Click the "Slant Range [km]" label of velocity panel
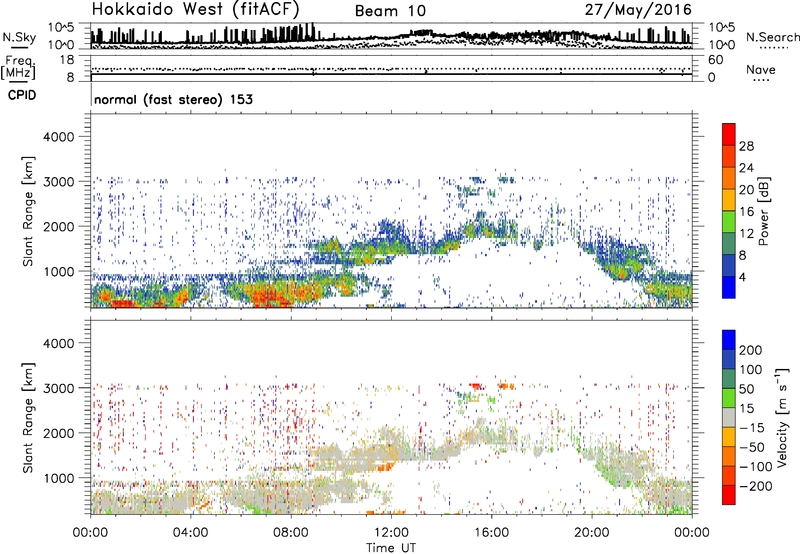Viewport: 800px width, 554px height. point(28,417)
